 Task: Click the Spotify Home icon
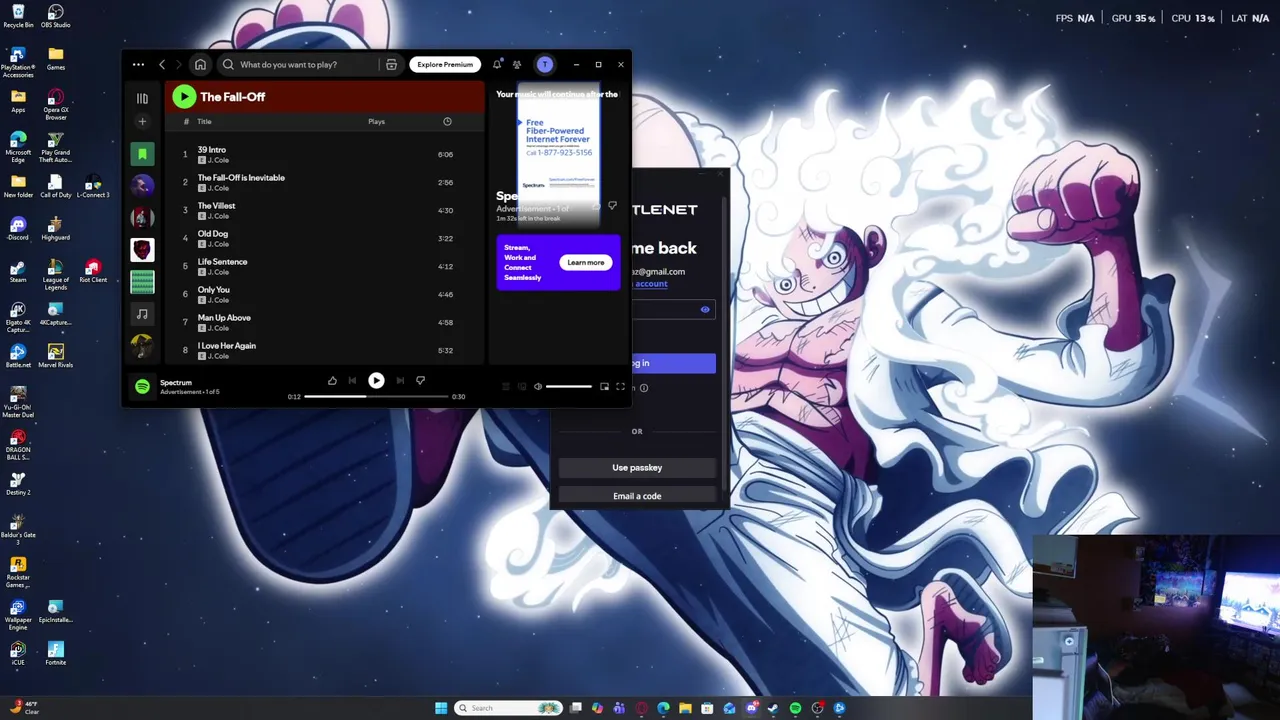click(200, 64)
